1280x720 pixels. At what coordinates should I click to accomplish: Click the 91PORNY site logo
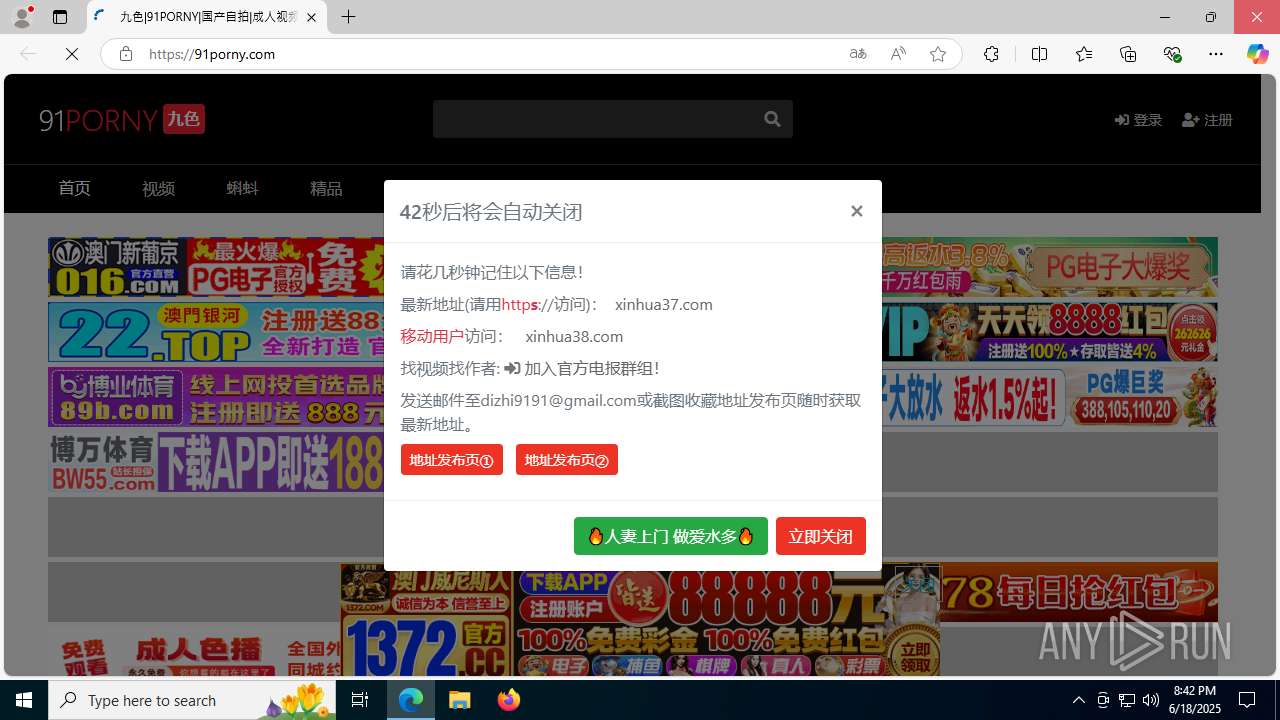coord(122,120)
